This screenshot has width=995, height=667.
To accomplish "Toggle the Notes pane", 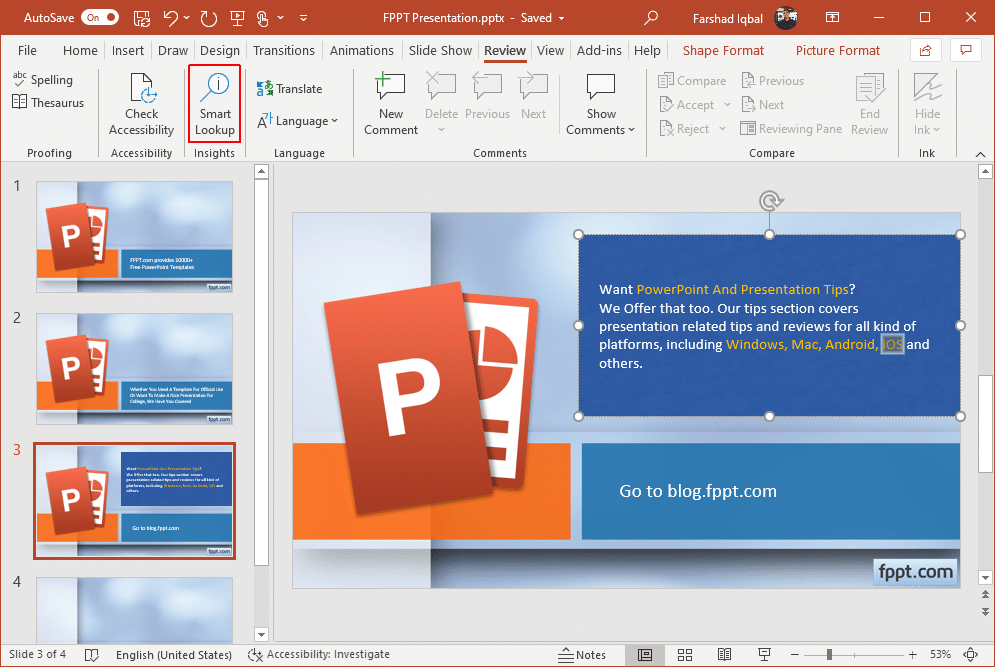I will tap(582, 654).
